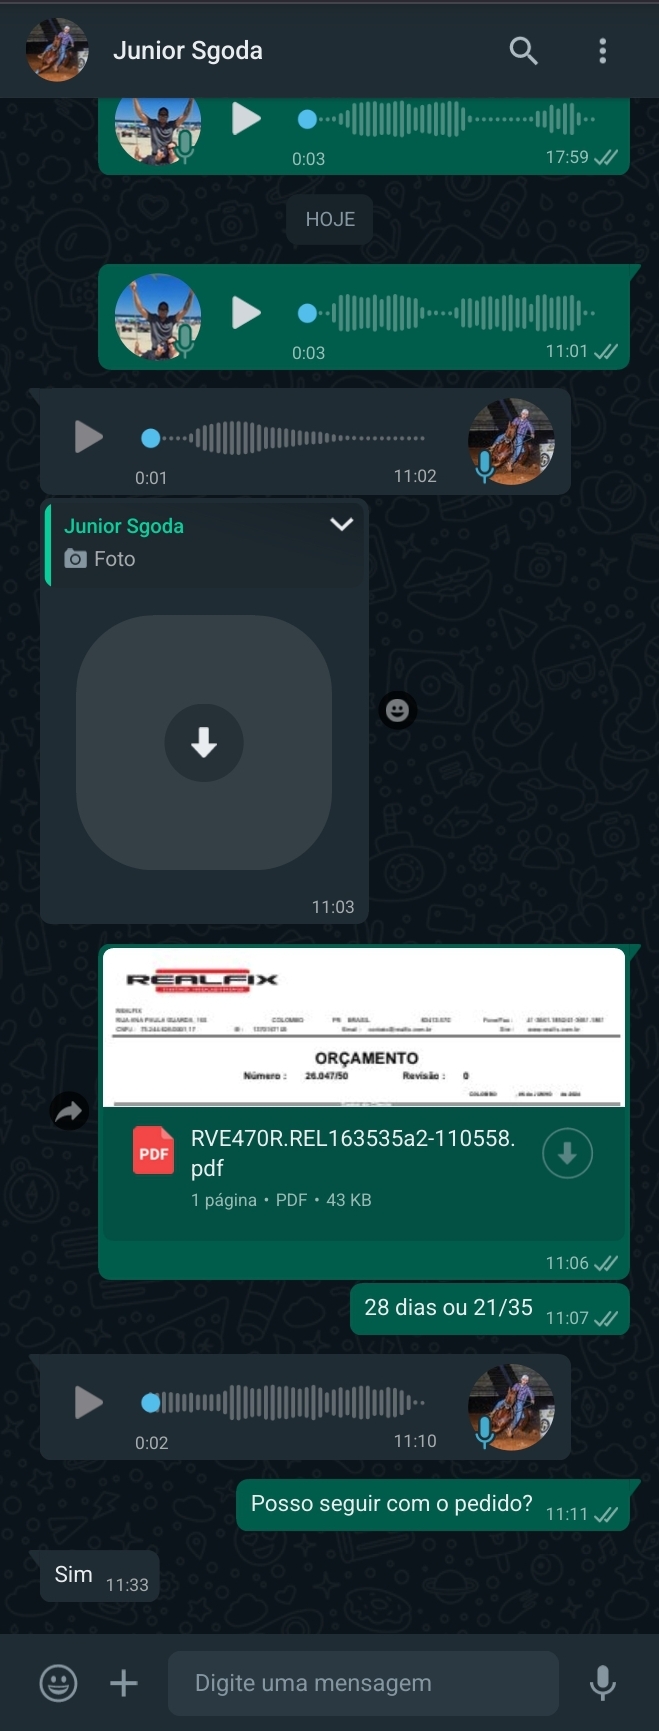Focus the 'Digite uma mensagem' input field
Image resolution: width=659 pixels, height=1731 pixels.
coord(363,1683)
